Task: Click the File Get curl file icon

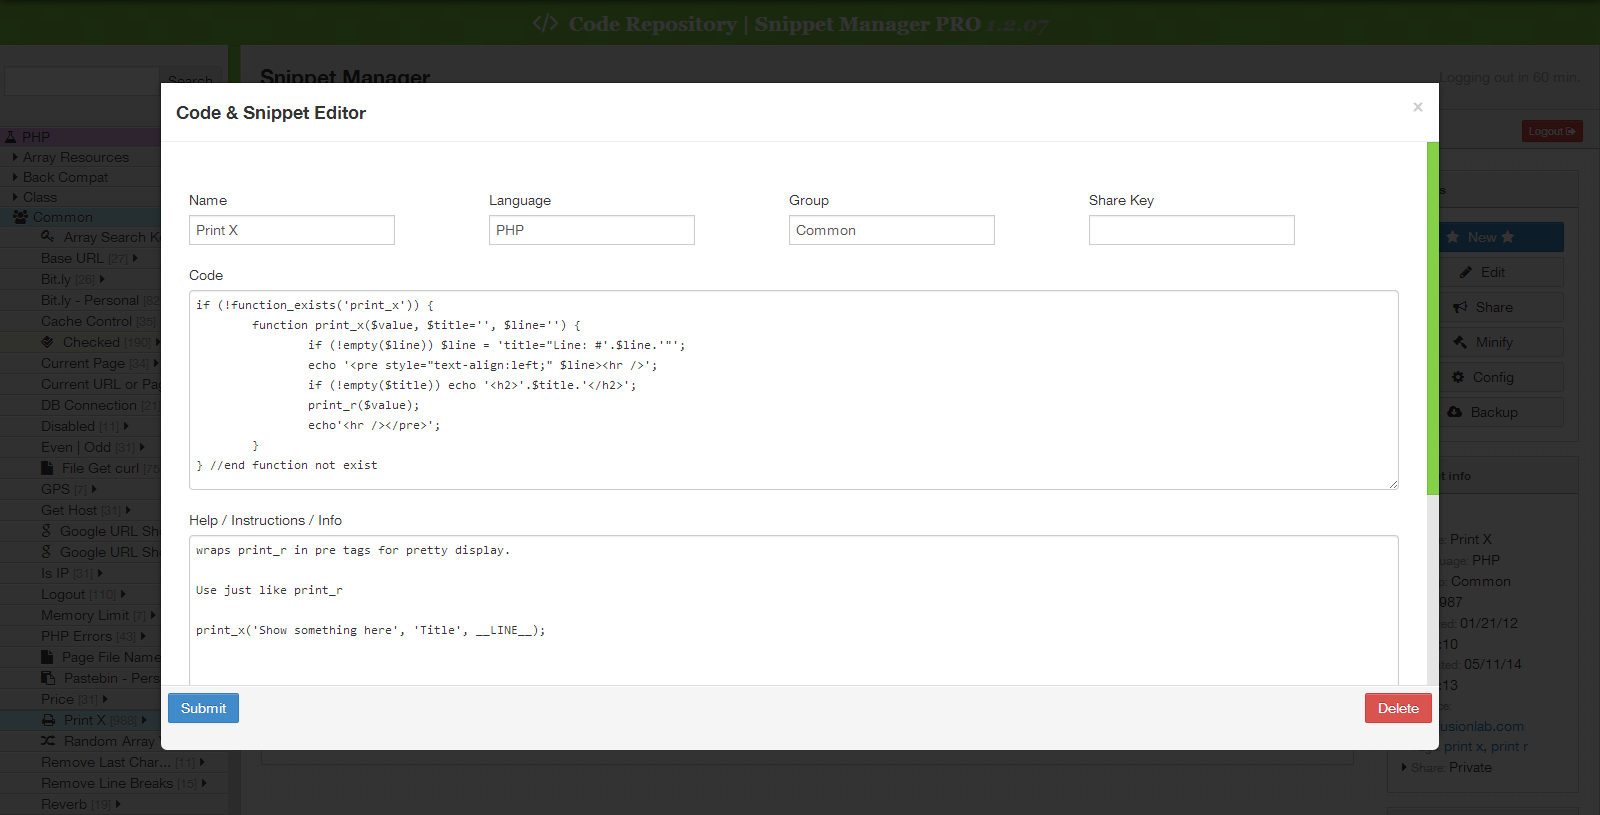Action: coord(47,468)
